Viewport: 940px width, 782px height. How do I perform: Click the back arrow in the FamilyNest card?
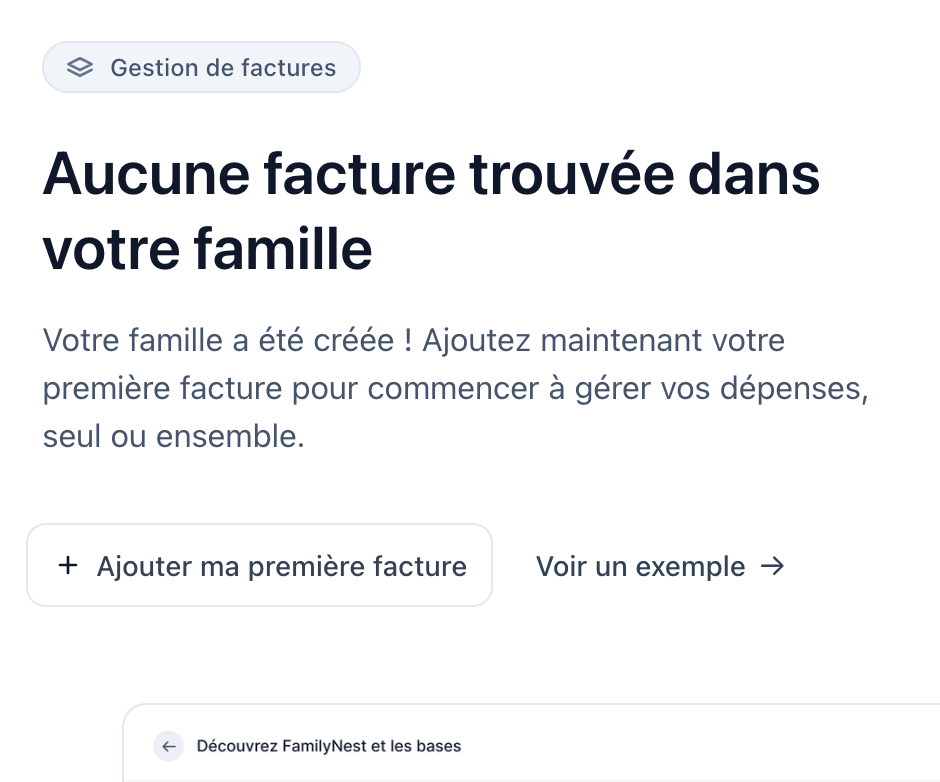point(169,746)
